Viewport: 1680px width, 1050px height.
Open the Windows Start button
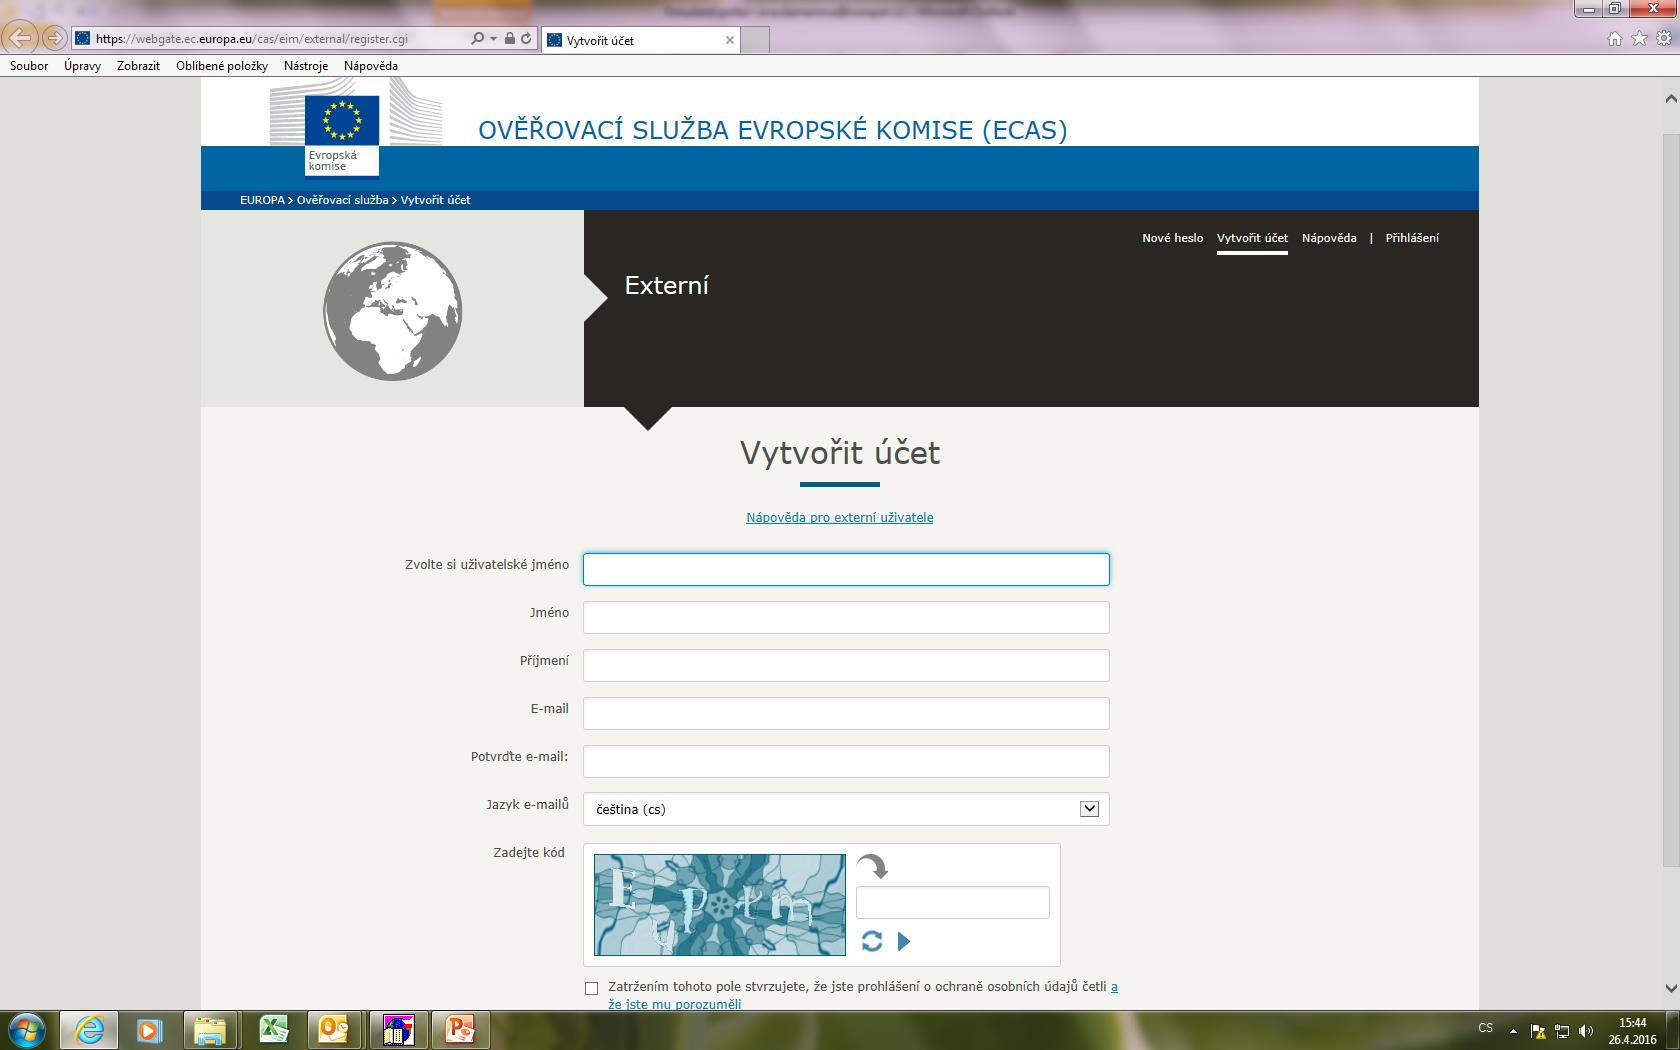click(27, 1029)
